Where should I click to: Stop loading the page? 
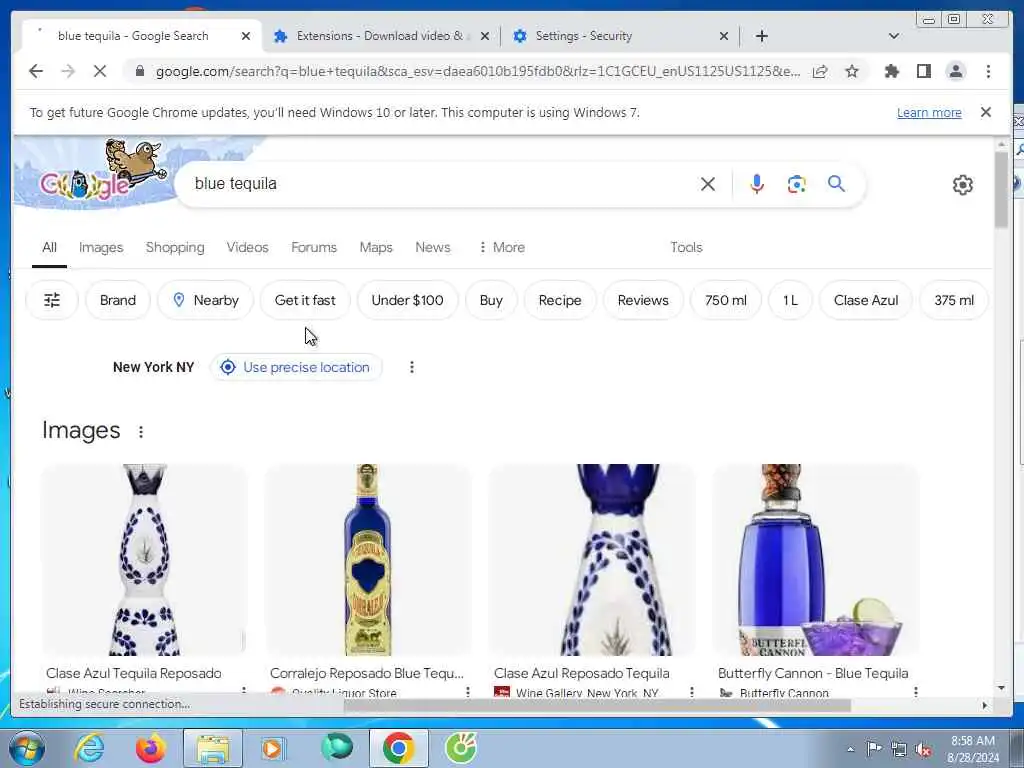100,71
